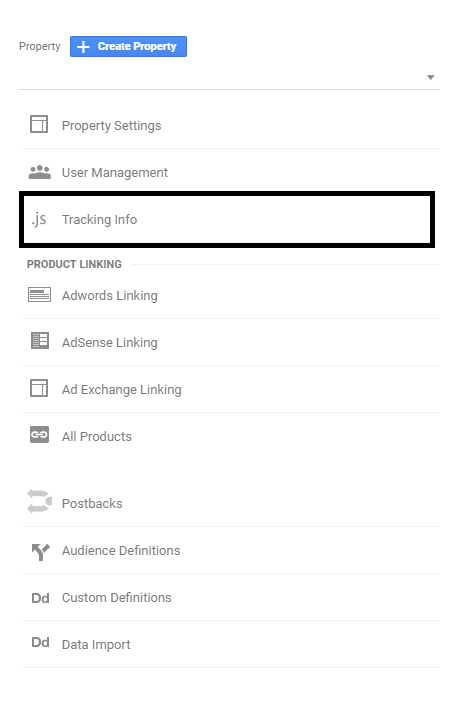Image resolution: width=449 pixels, height=715 pixels.
Task: Click the Dd icon beside Data Import
Action: tap(40, 642)
